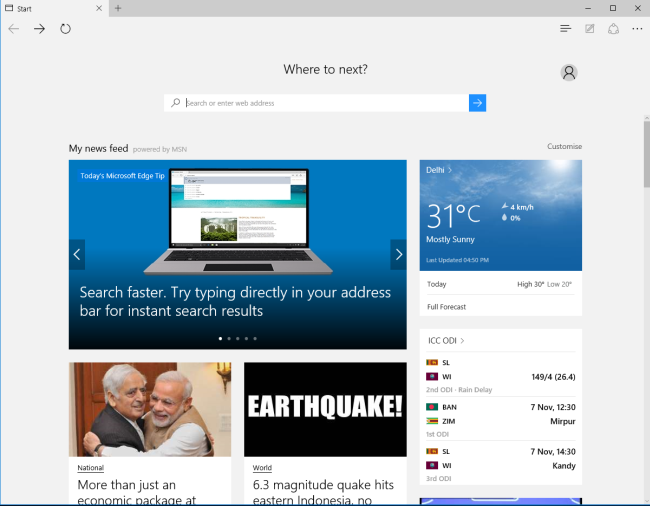650x506 pixels.
Task: Click the vertical scrollbar thumb
Action: [x=647, y=154]
